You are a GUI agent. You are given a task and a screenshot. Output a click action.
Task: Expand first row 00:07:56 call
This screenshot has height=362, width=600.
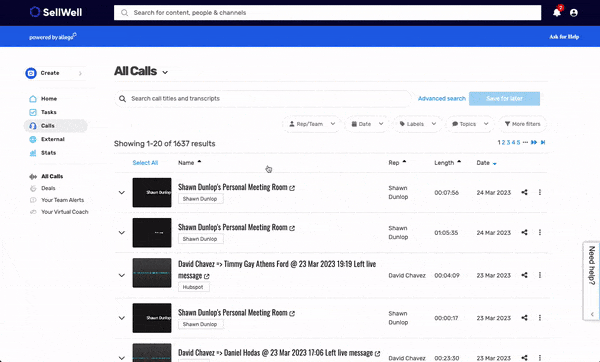tap(122, 192)
